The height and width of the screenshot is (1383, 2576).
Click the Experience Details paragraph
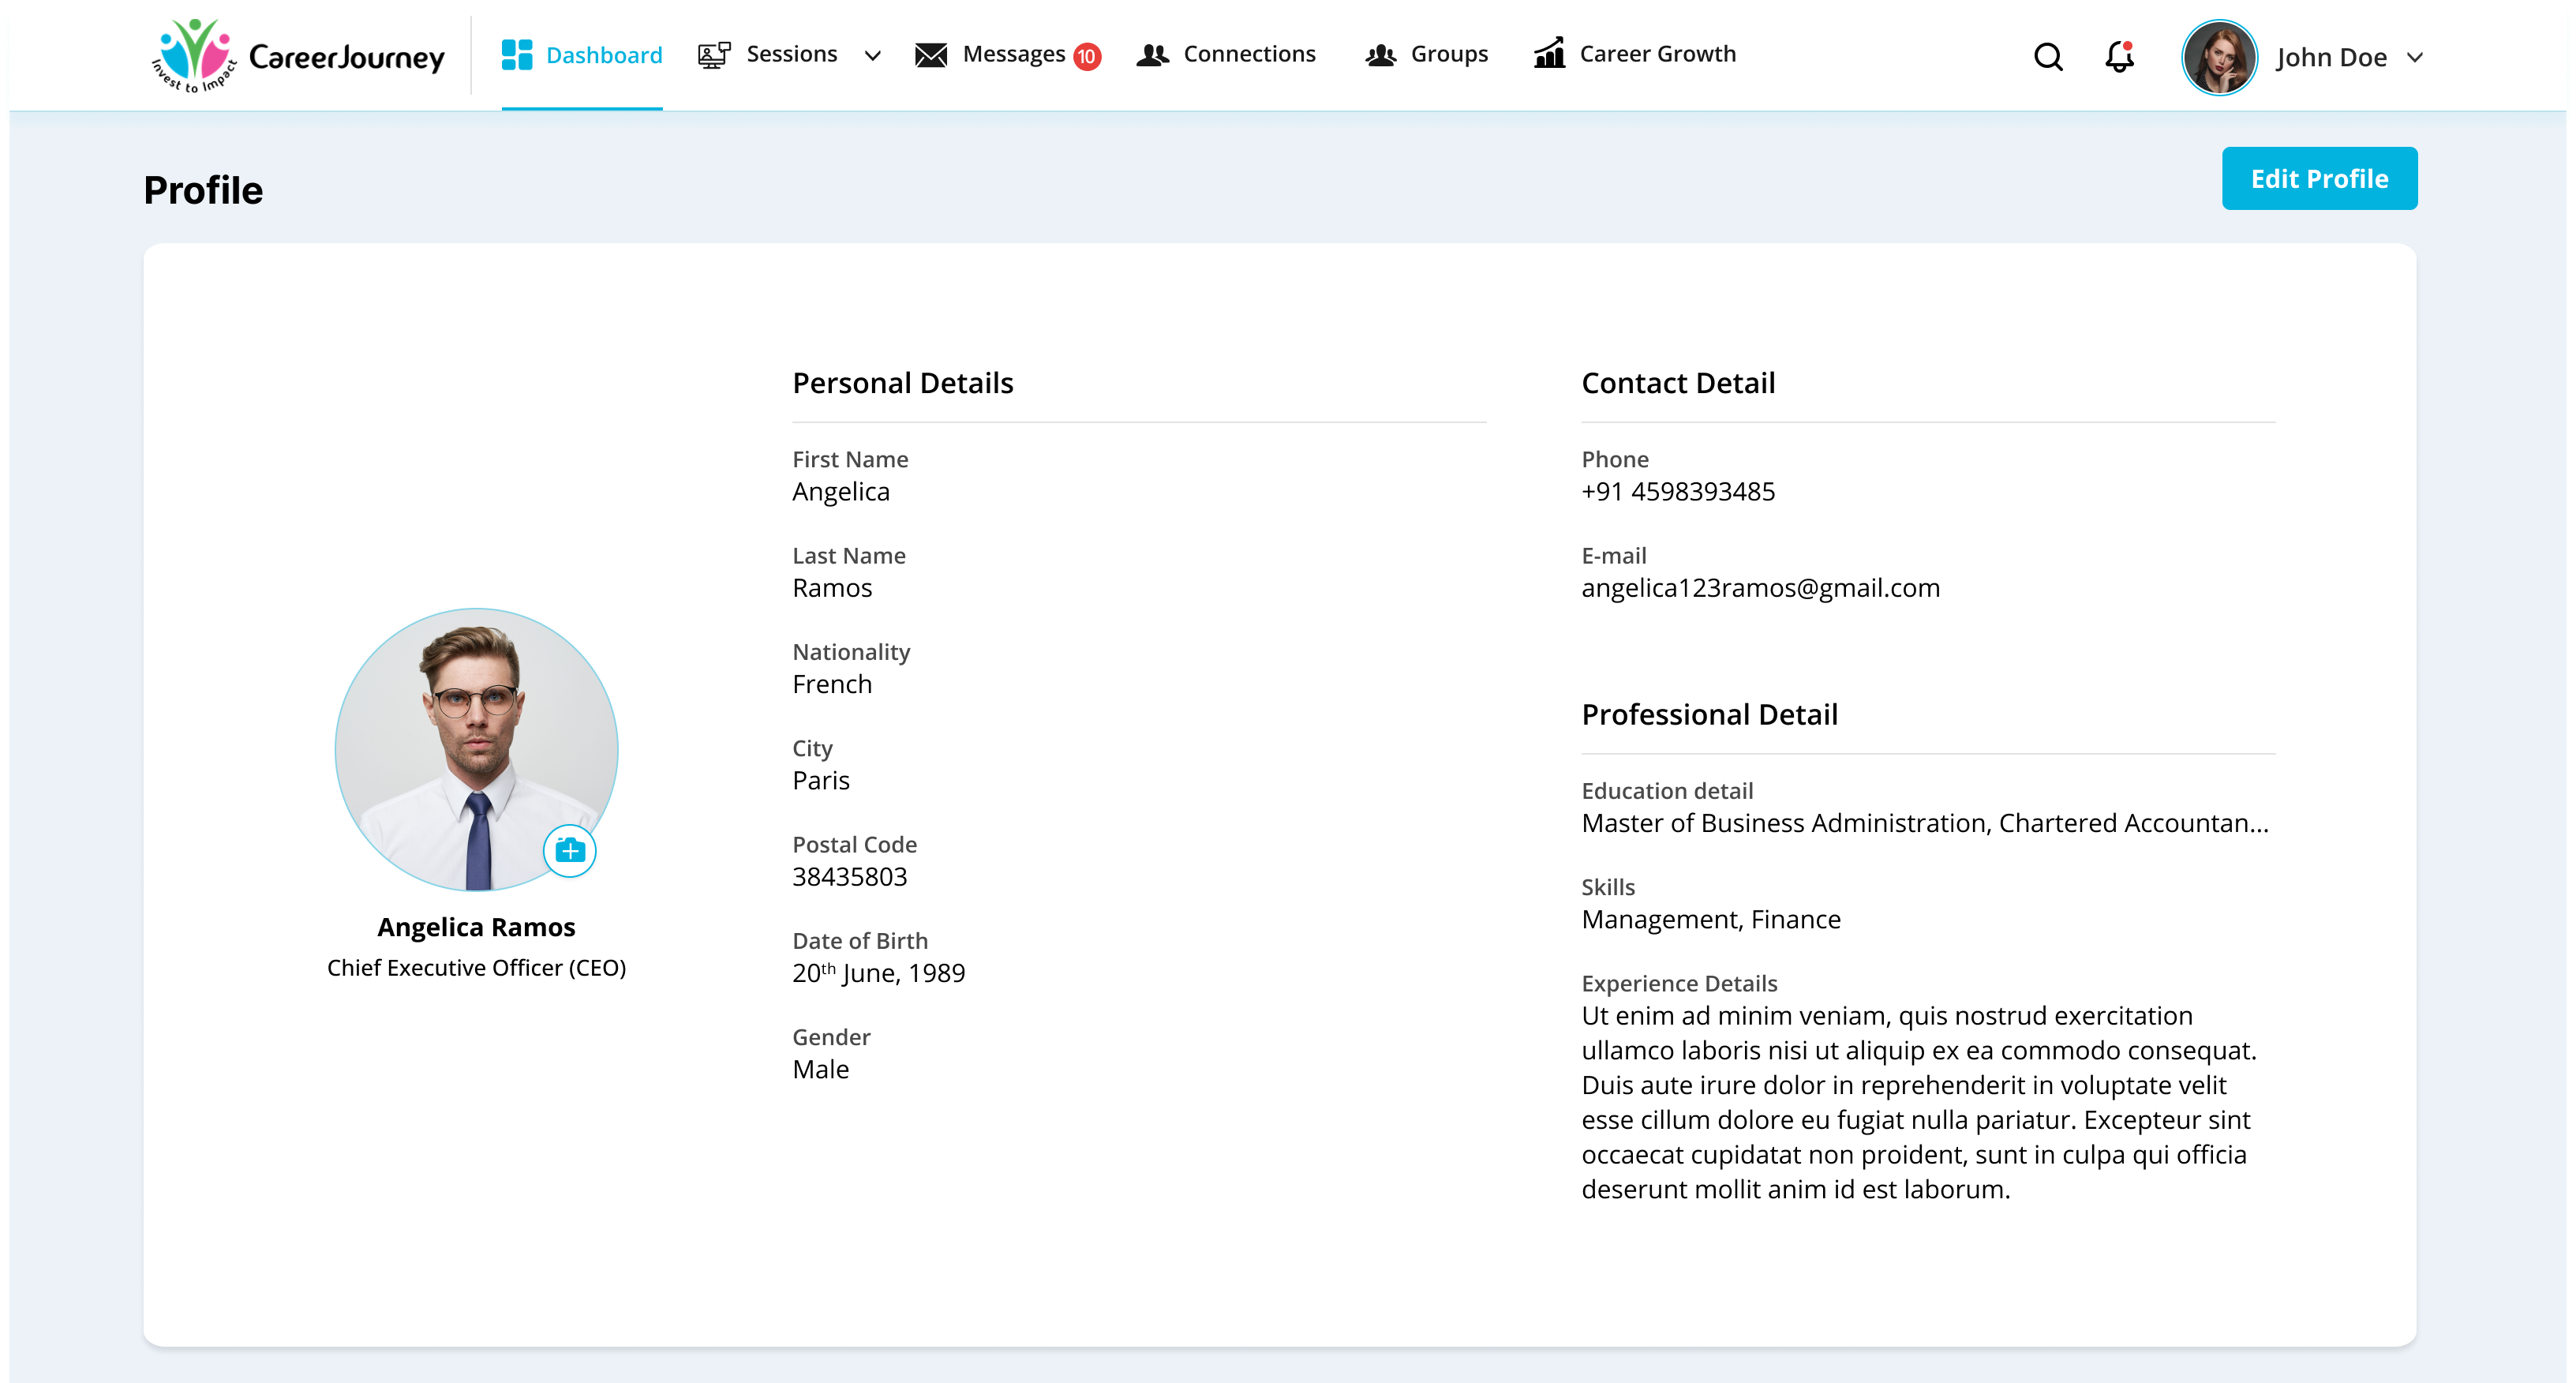(1919, 1102)
